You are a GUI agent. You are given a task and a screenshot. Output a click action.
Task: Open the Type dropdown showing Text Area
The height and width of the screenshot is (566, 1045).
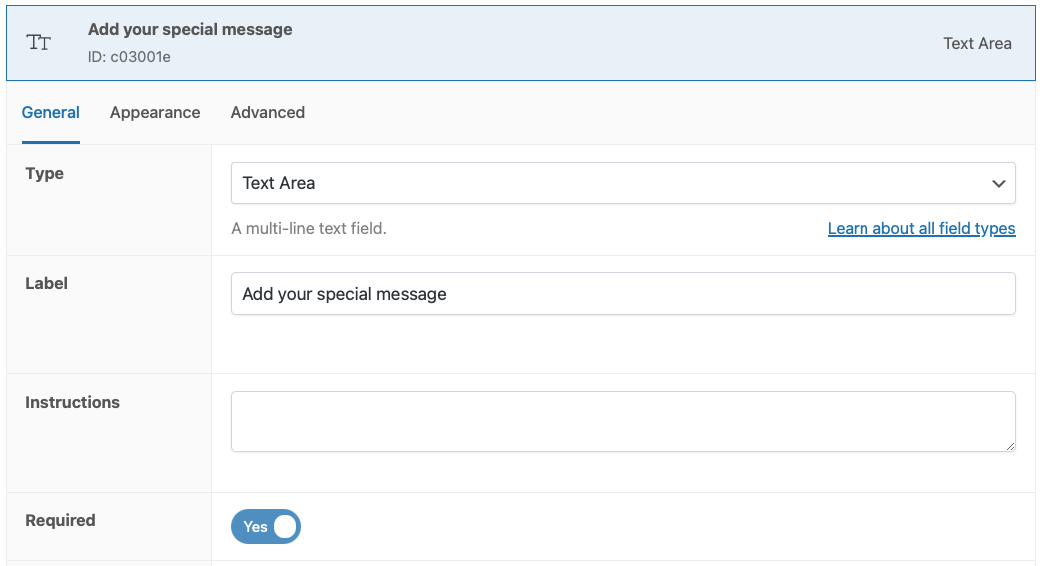[x=623, y=183]
